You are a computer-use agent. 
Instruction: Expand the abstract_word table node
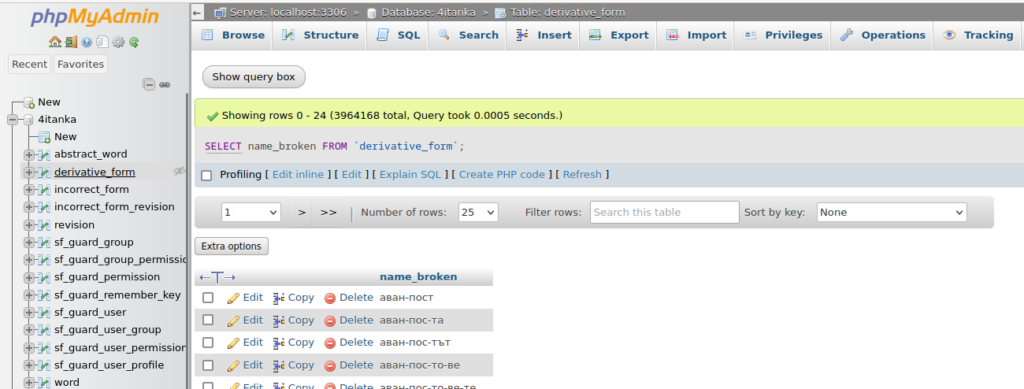tap(29, 155)
